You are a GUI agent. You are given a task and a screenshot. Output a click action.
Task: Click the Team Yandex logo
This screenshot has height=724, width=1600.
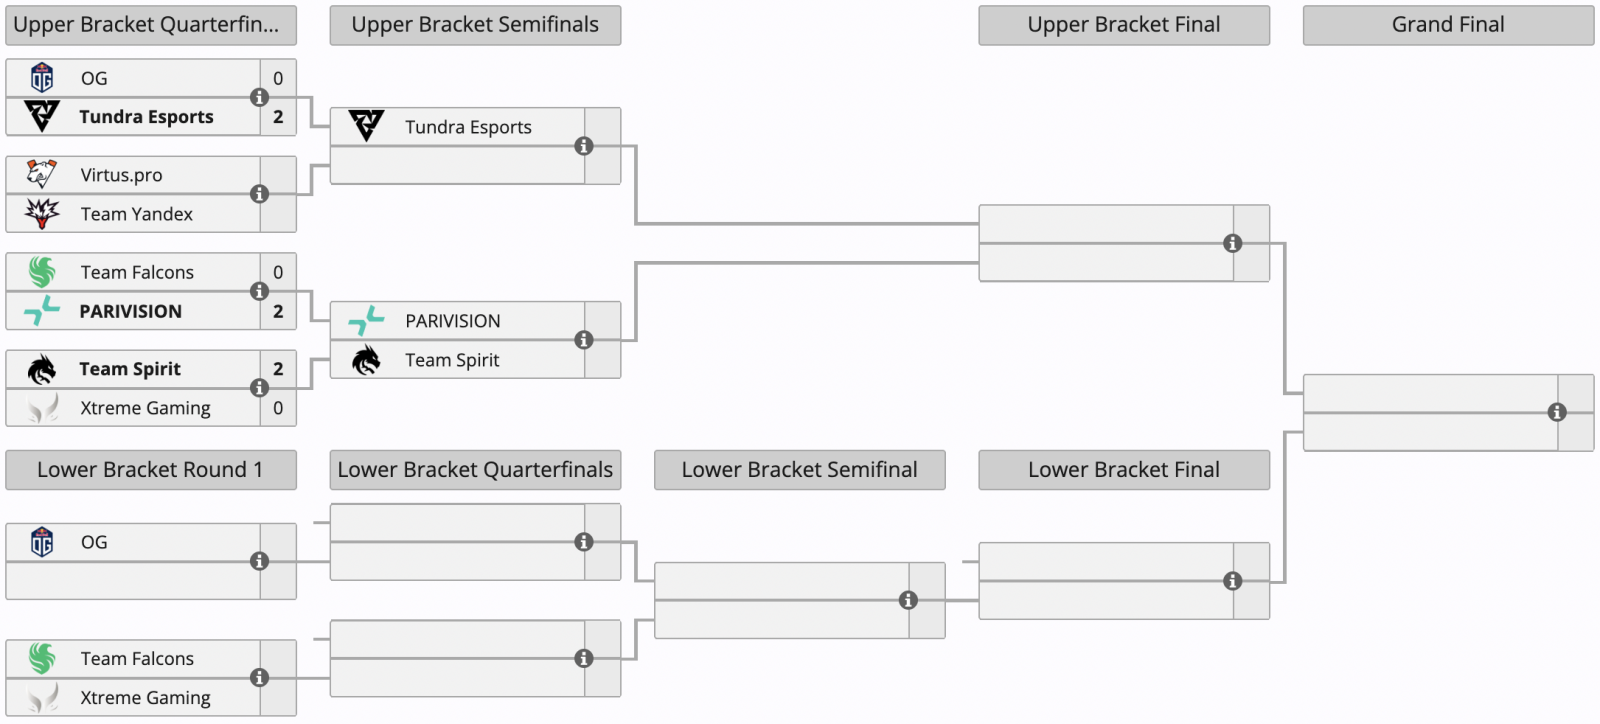click(x=42, y=214)
